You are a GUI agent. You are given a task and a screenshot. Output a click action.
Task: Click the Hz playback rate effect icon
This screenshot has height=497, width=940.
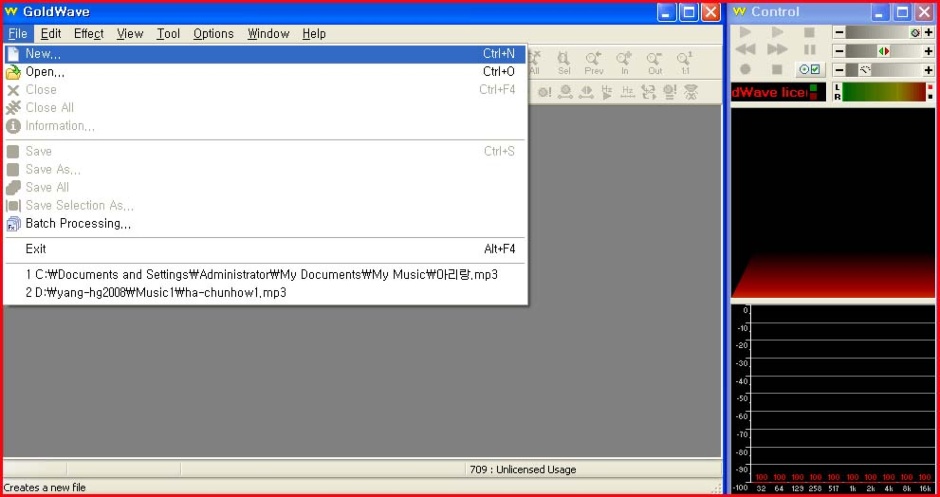(607, 92)
